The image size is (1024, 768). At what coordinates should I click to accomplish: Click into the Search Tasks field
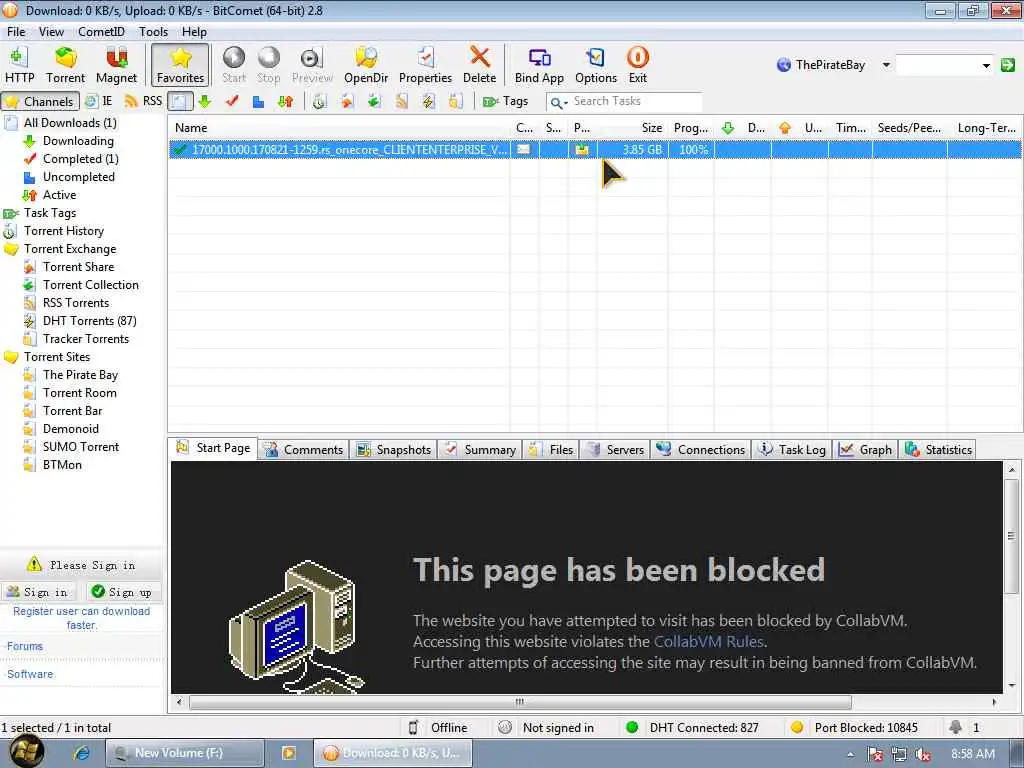pos(635,101)
